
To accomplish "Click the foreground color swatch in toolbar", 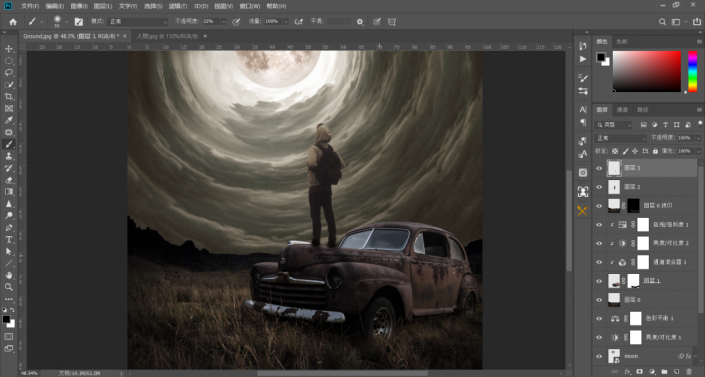I will point(6,319).
